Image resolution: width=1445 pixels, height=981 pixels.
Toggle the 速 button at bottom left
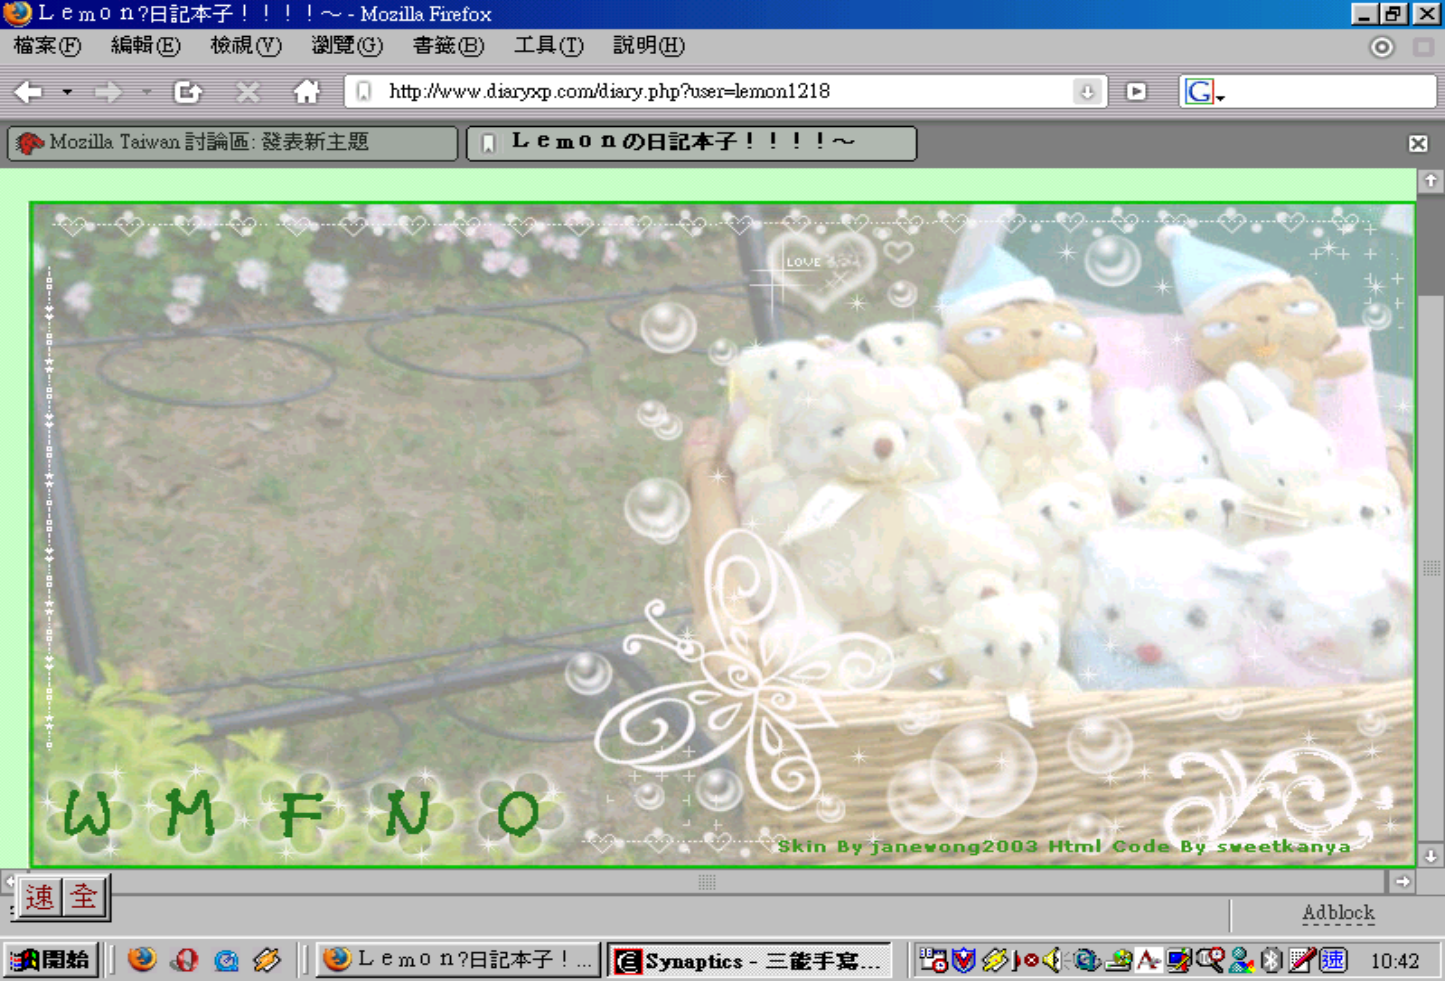point(40,897)
